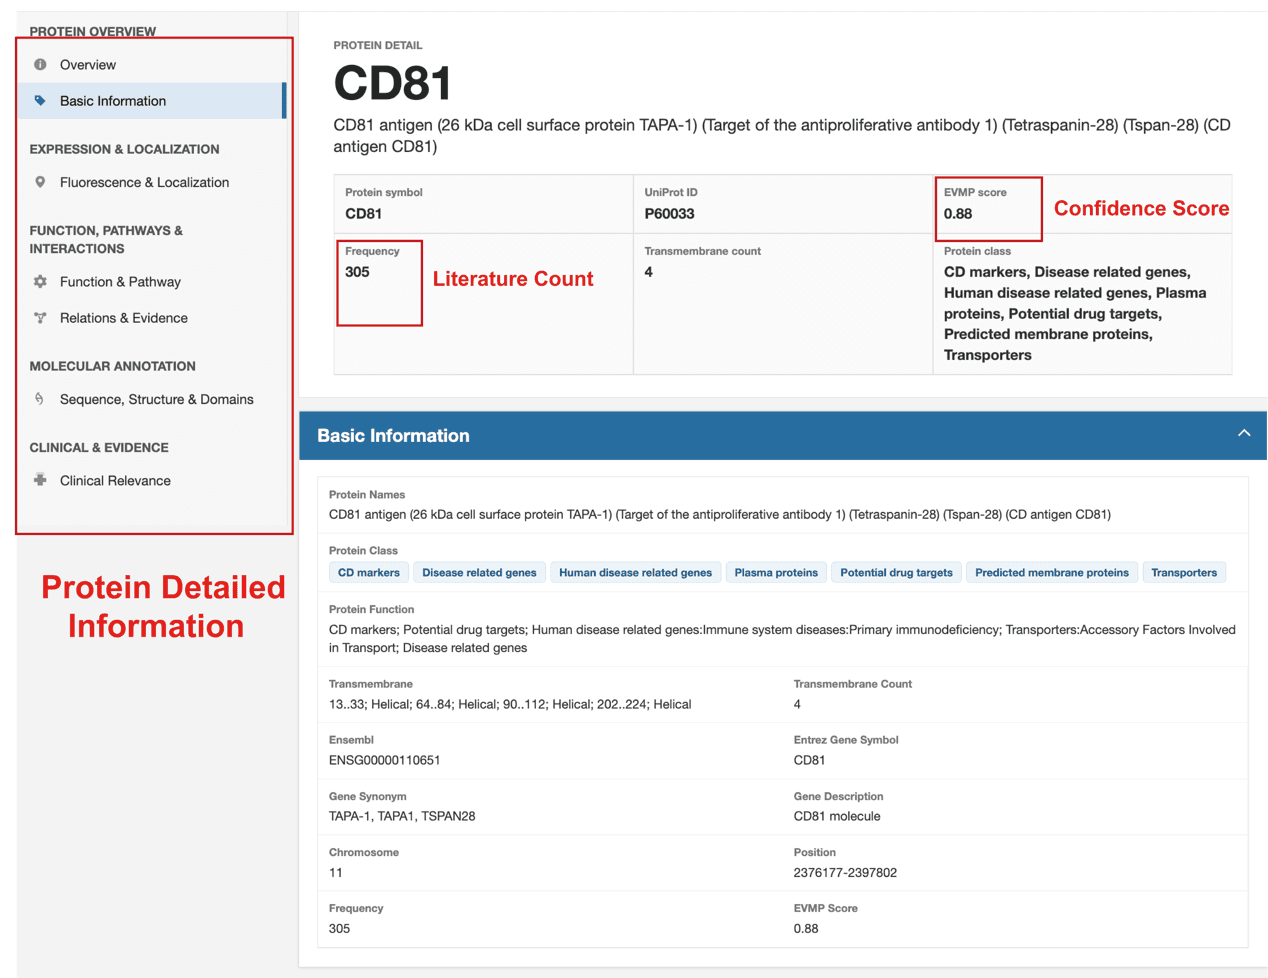This screenshot has height=978, width=1268.
Task: Click the MOLECULAR ANNOTATION heading
Action: [x=112, y=366]
